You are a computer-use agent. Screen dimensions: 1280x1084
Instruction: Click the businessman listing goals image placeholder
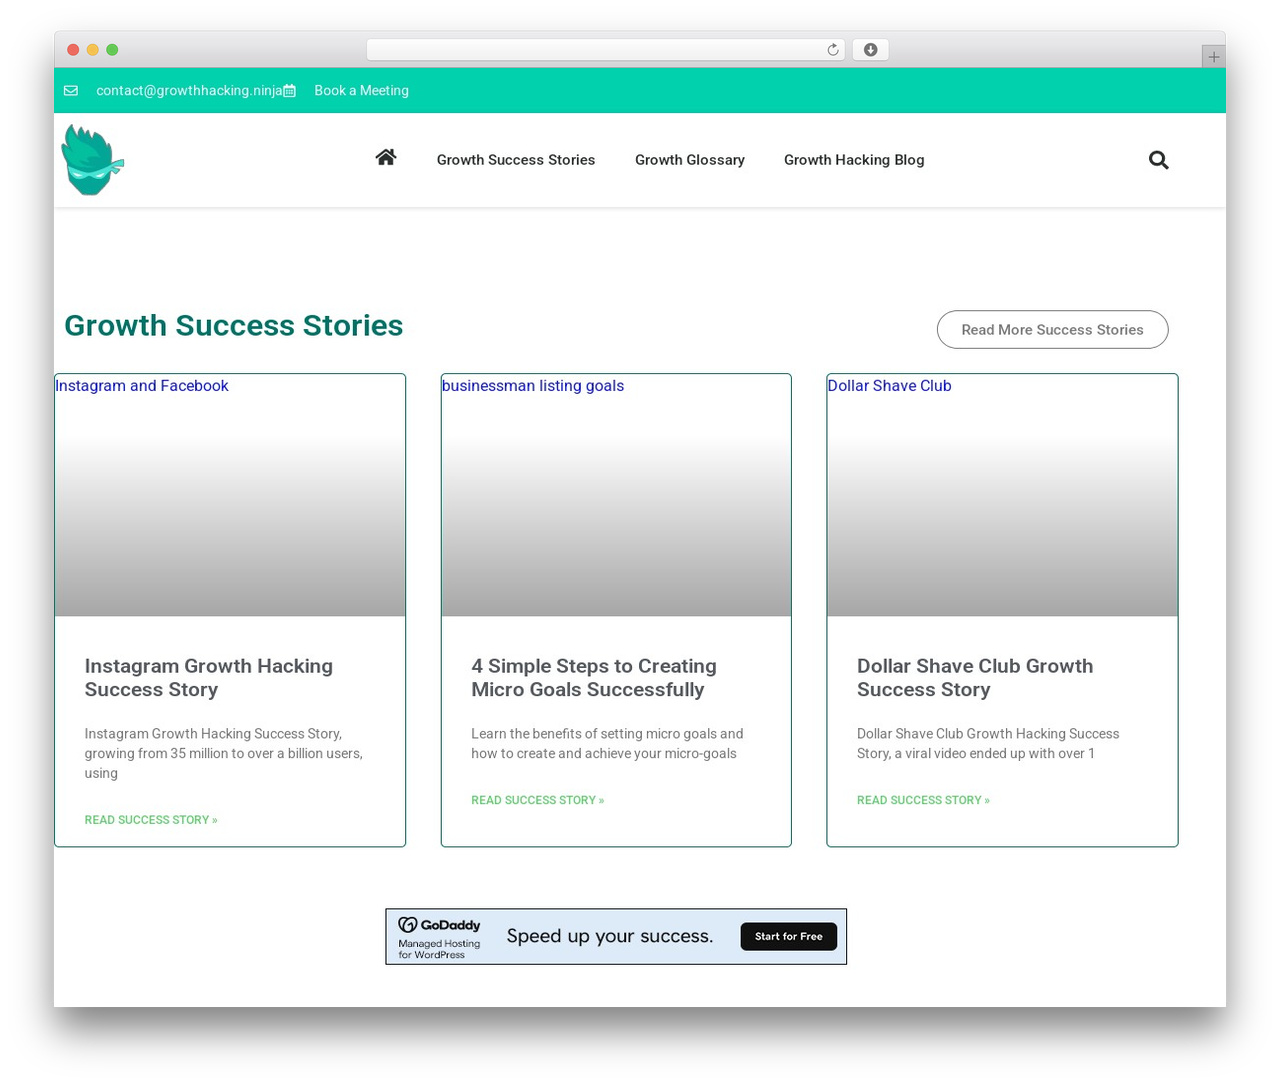coord(616,495)
